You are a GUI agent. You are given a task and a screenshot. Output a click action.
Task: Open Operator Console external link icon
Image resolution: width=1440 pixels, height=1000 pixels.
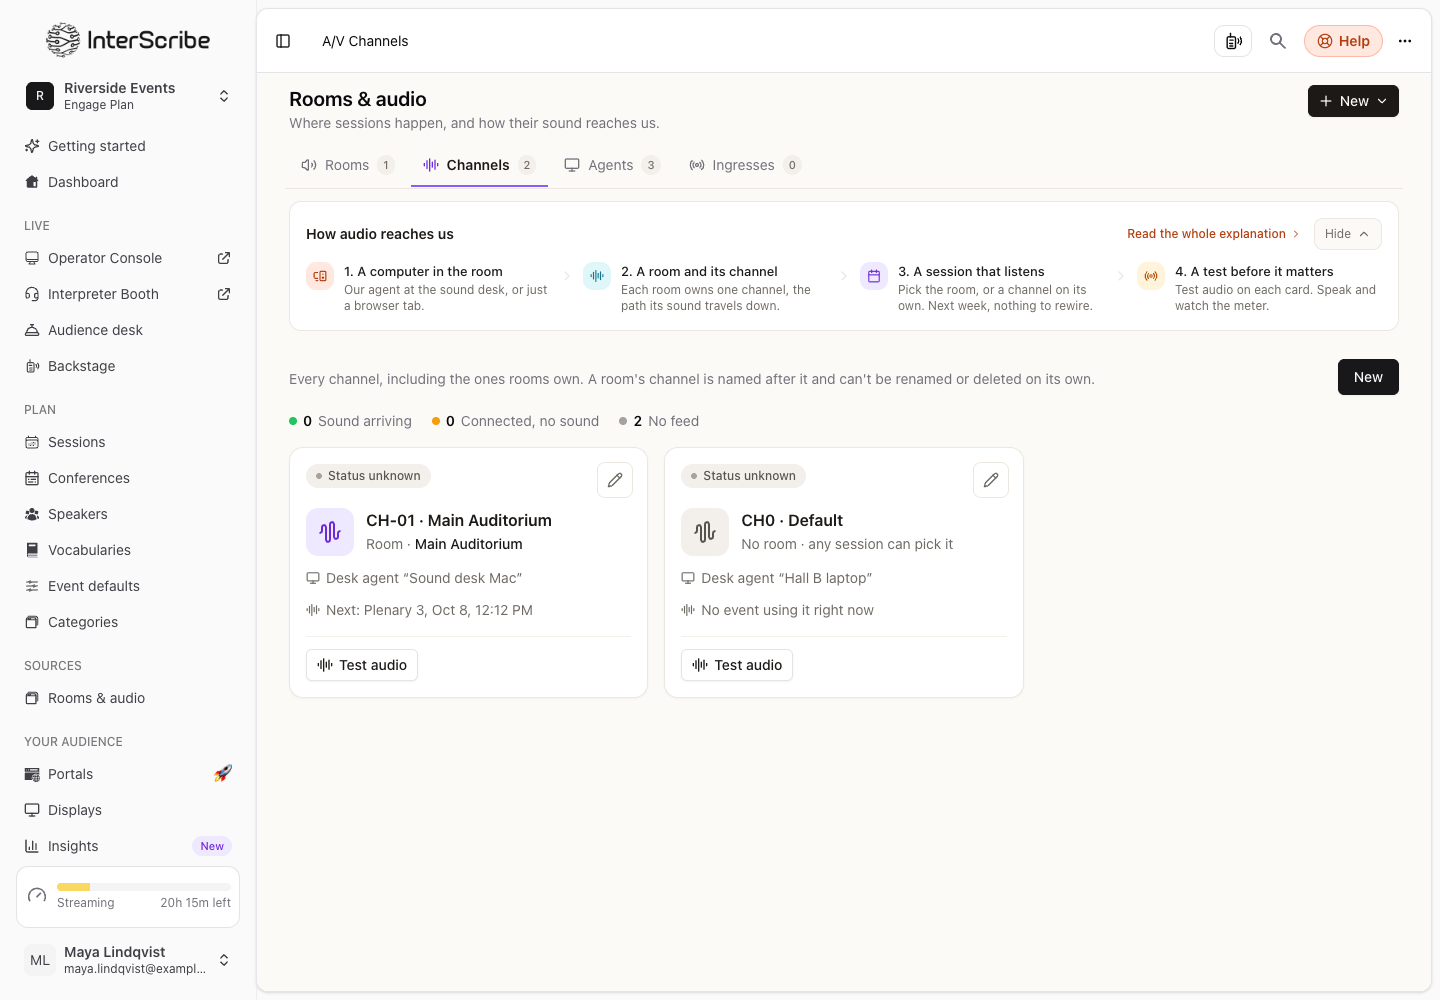tap(224, 258)
